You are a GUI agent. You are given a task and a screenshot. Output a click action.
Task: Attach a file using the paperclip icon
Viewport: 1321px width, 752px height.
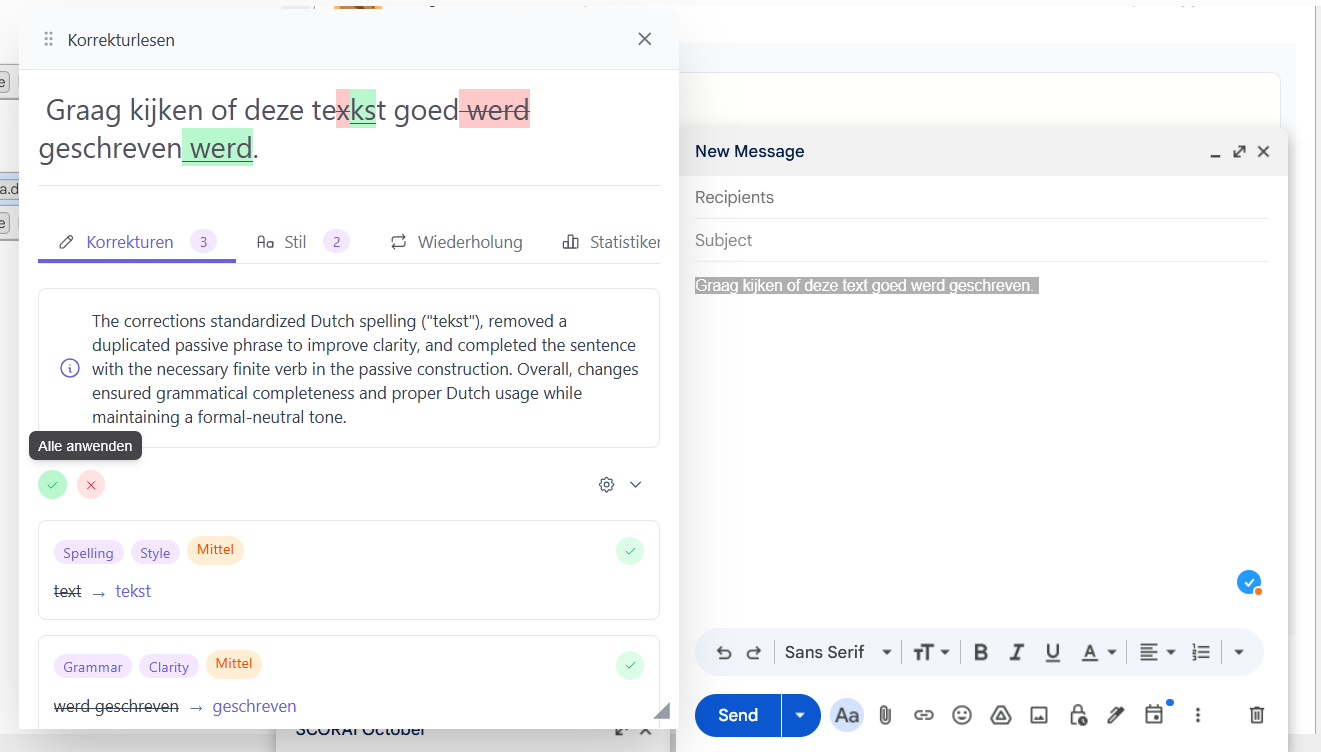(x=885, y=715)
